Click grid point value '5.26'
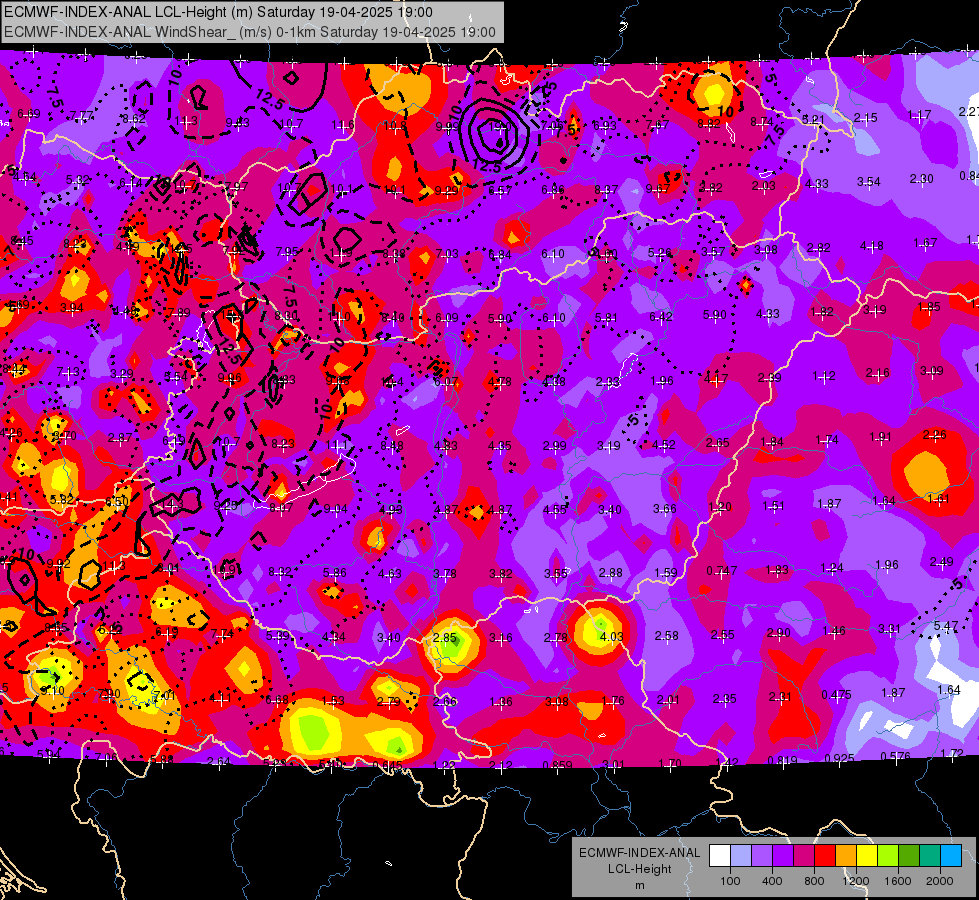Viewport: 979px width, 900px height. (x=659, y=253)
